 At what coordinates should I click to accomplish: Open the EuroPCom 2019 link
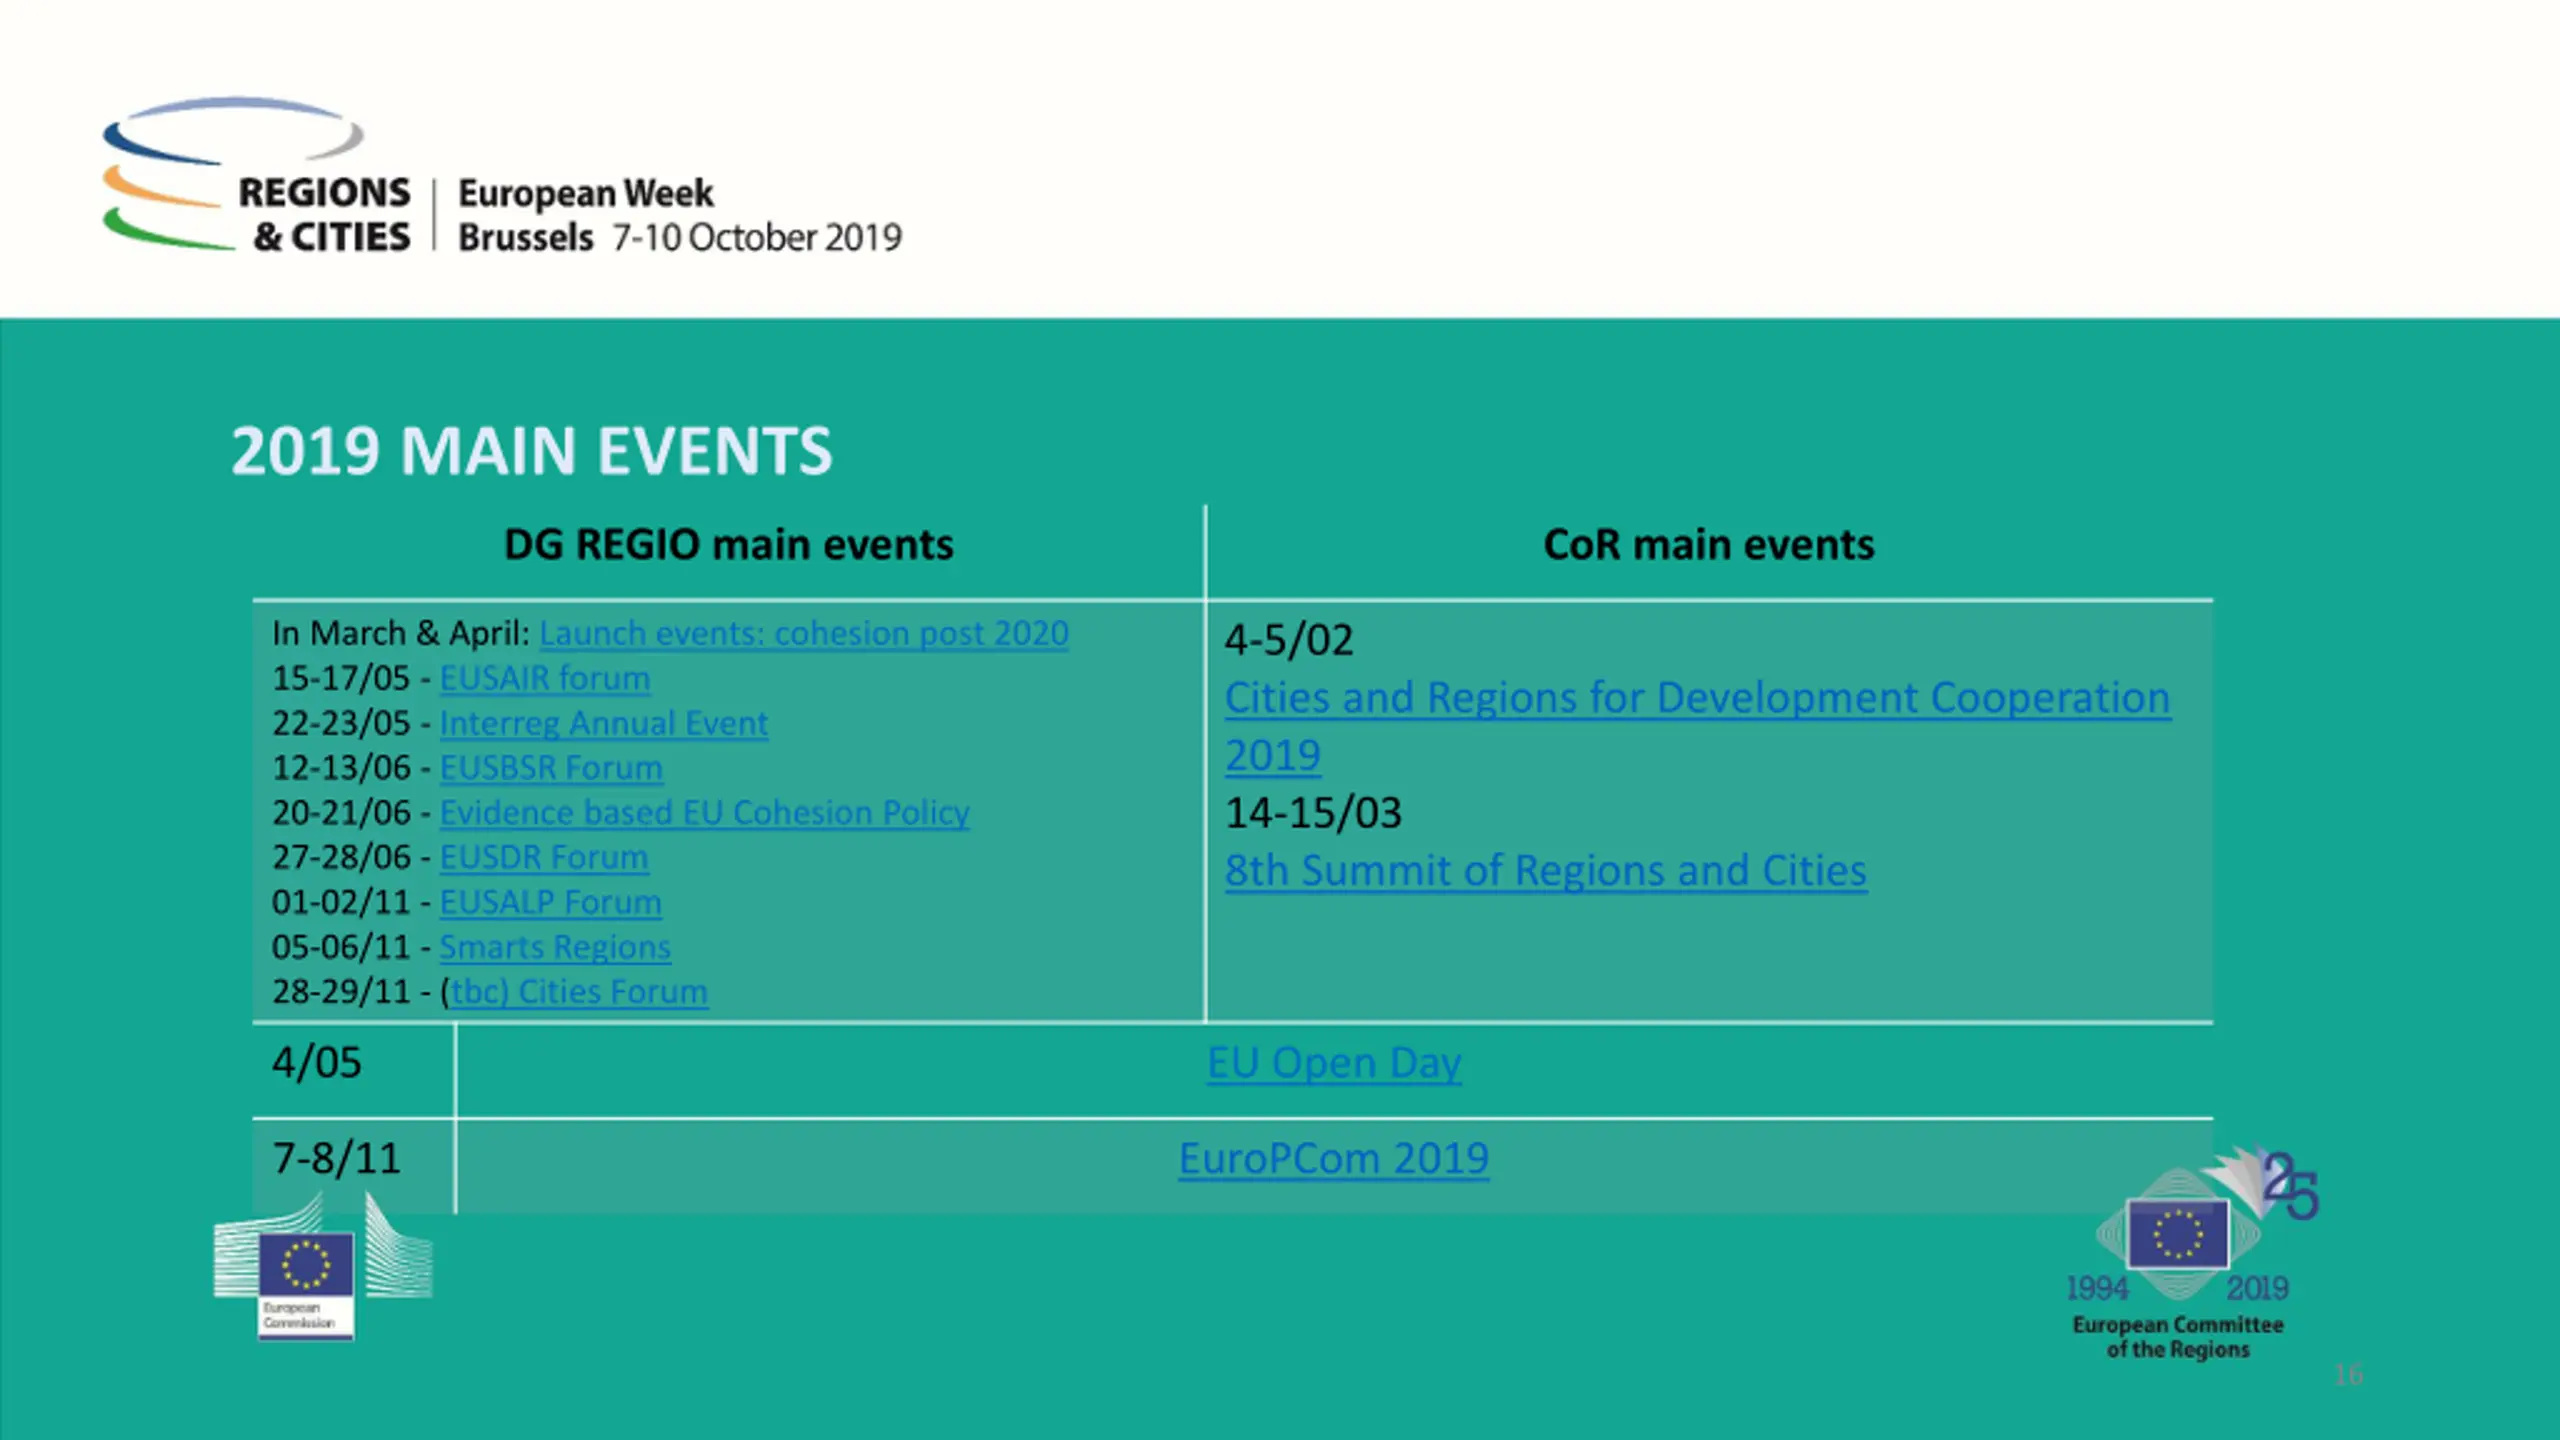click(x=1334, y=1159)
